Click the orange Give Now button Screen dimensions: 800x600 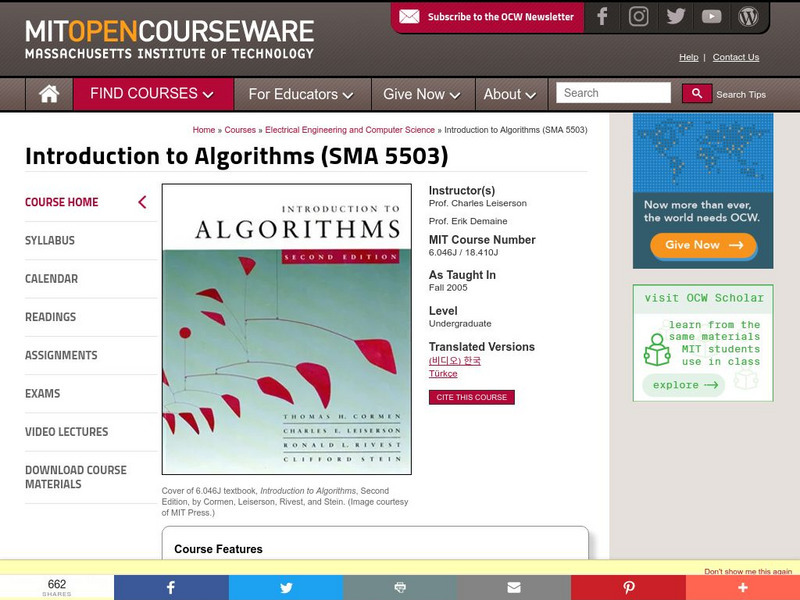[703, 245]
